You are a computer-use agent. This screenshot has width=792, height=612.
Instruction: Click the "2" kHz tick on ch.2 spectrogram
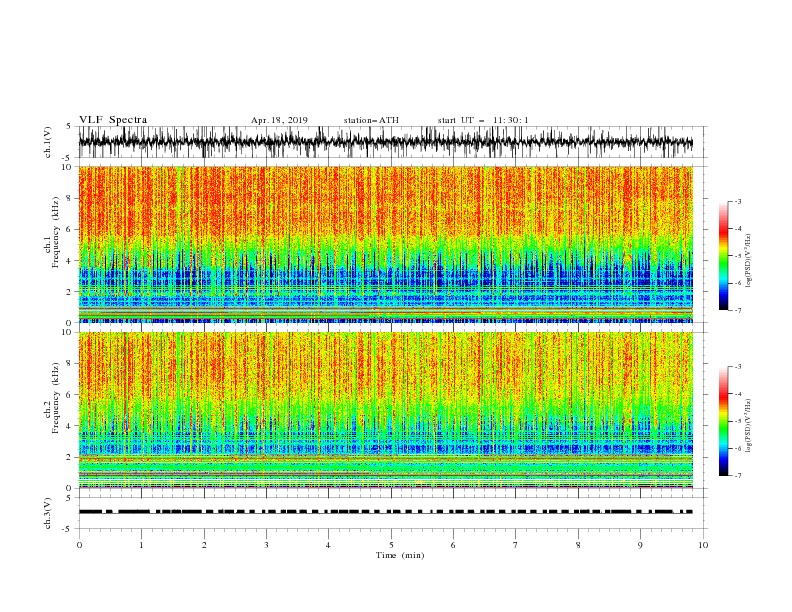pos(70,457)
